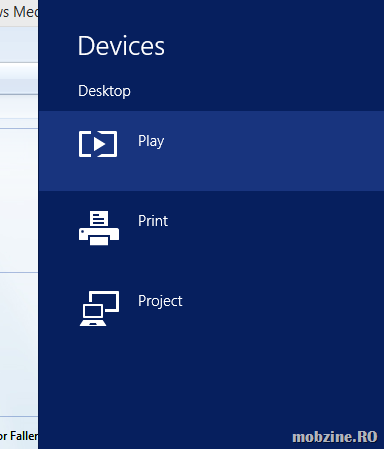Open the Project label in Devices
This screenshot has height=449, width=384.
[160, 301]
